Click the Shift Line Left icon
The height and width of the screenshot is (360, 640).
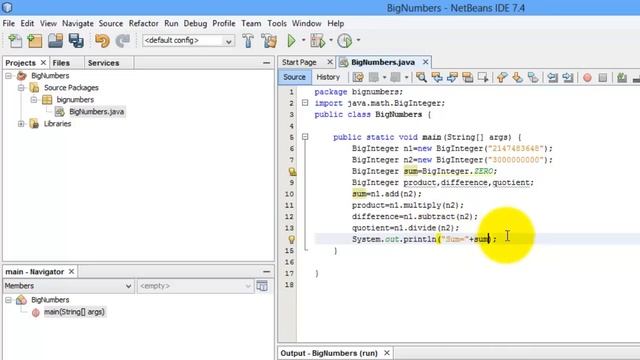pos(553,77)
